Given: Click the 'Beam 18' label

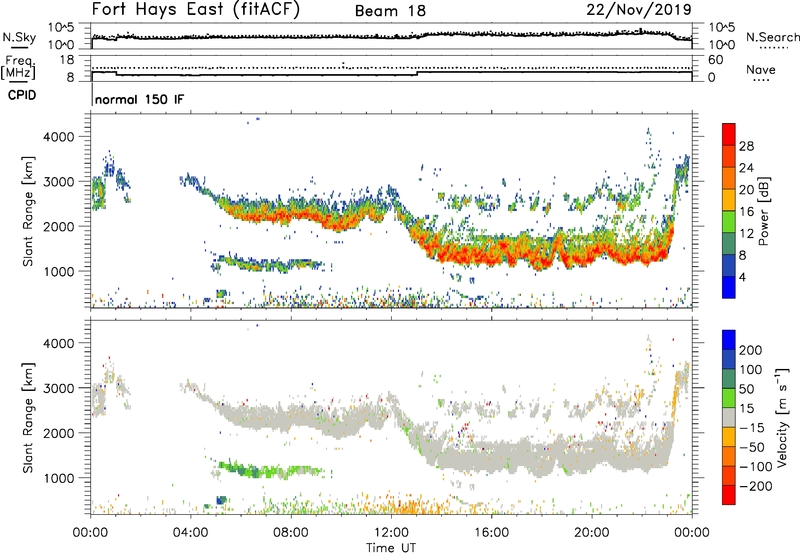Looking at the screenshot, I should click(390, 11).
